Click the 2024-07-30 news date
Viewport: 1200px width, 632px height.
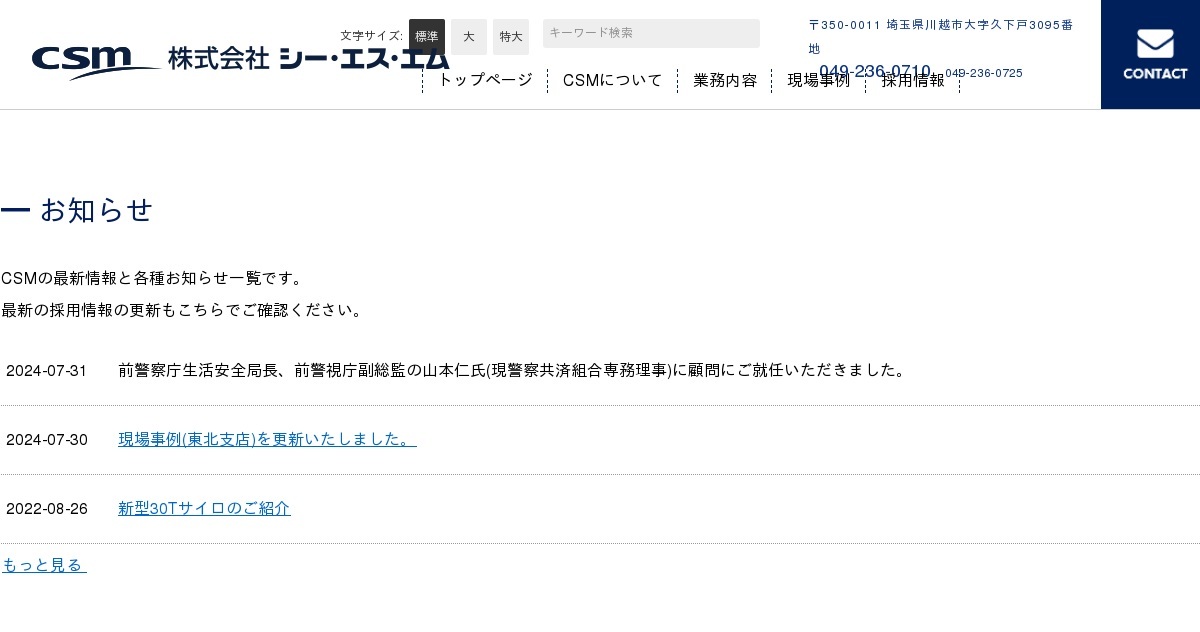47,440
